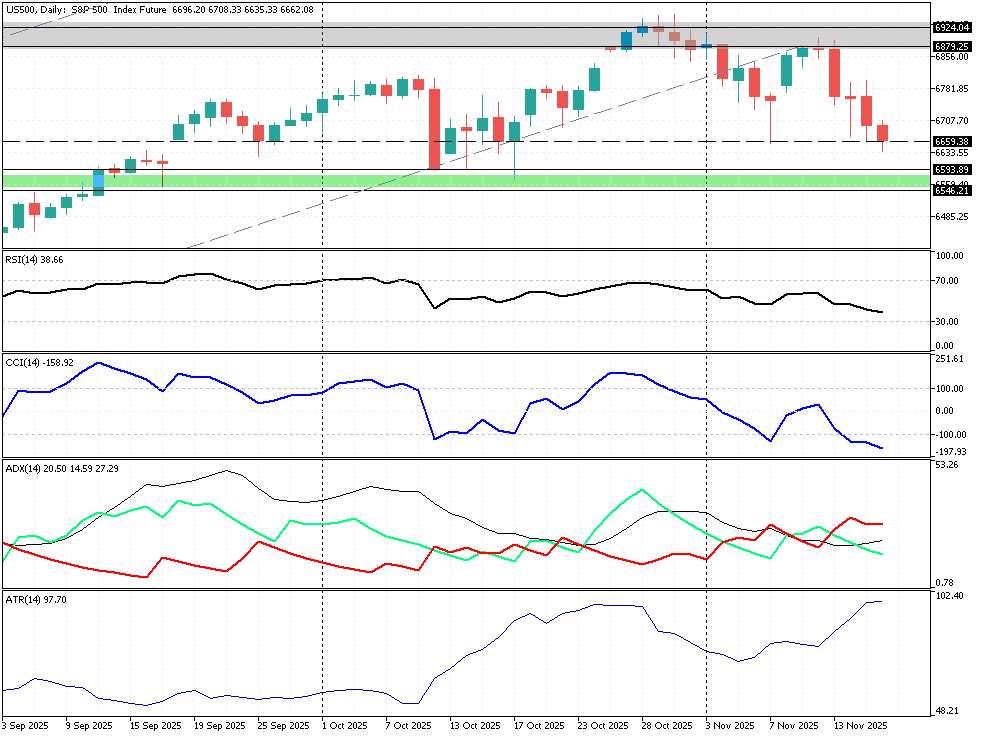Click the 6659.38 price tag

click(x=951, y=141)
